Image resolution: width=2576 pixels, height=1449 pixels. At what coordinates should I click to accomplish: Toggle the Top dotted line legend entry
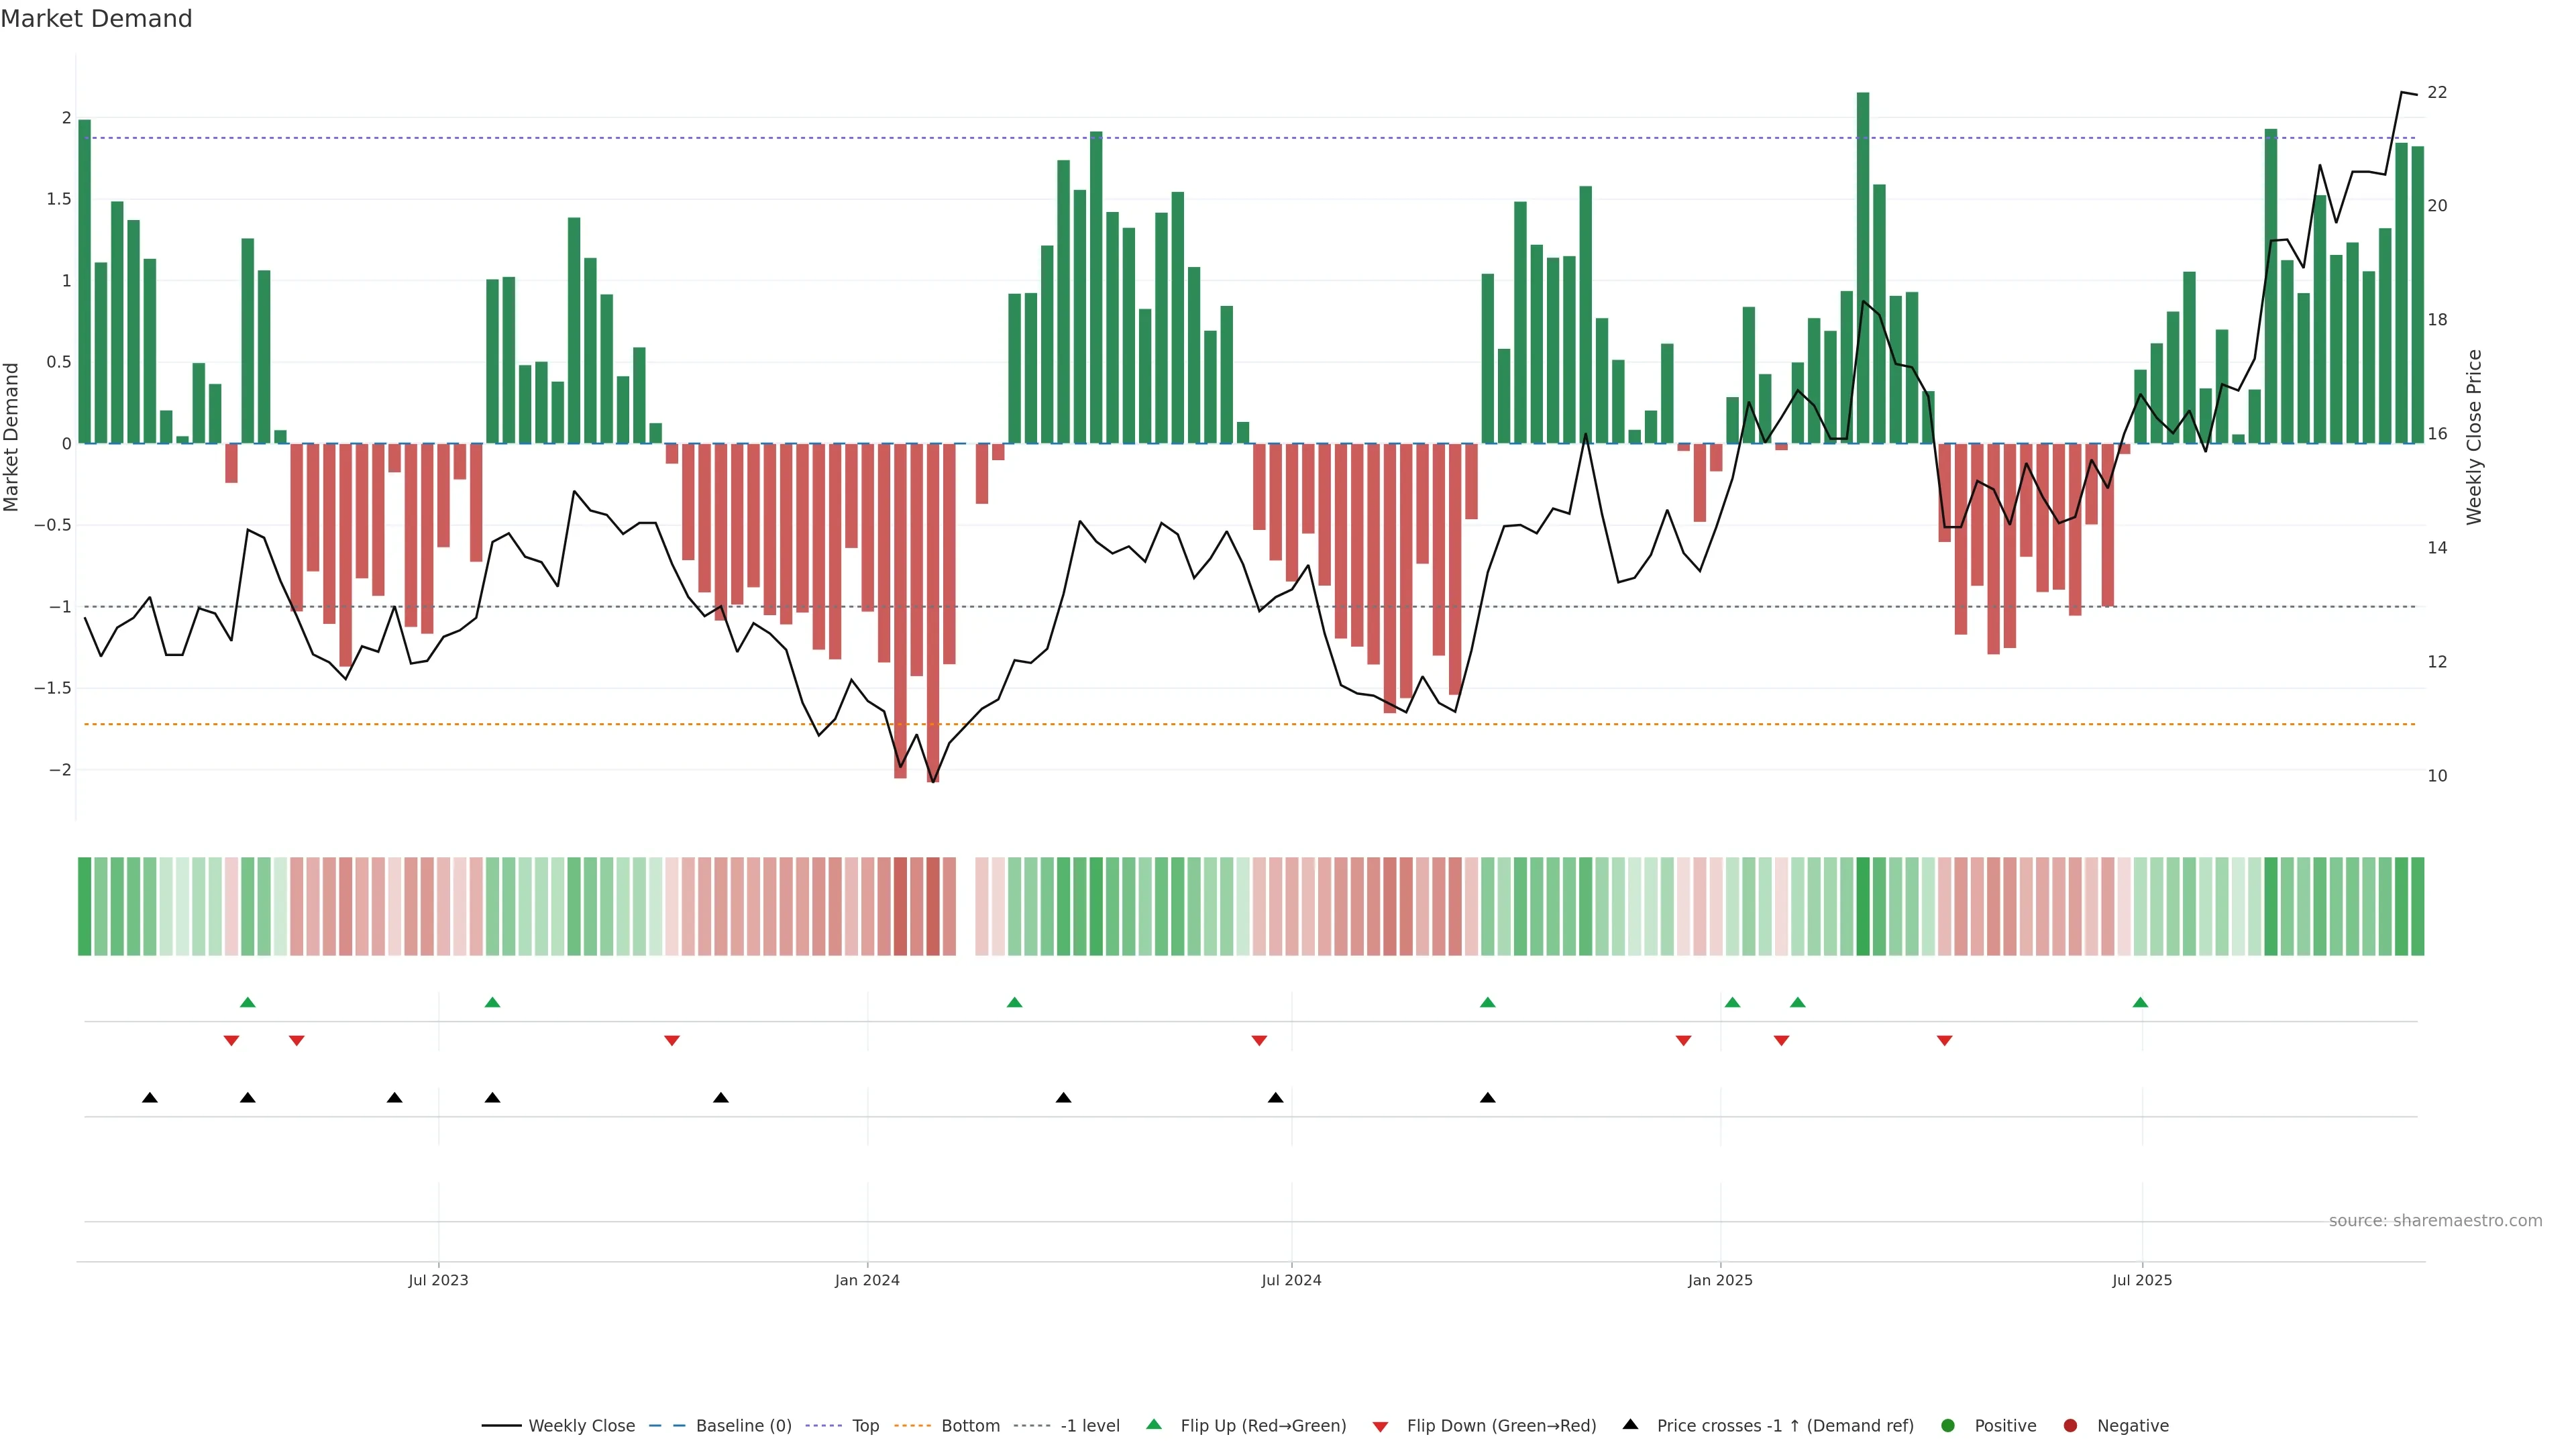[865, 1425]
